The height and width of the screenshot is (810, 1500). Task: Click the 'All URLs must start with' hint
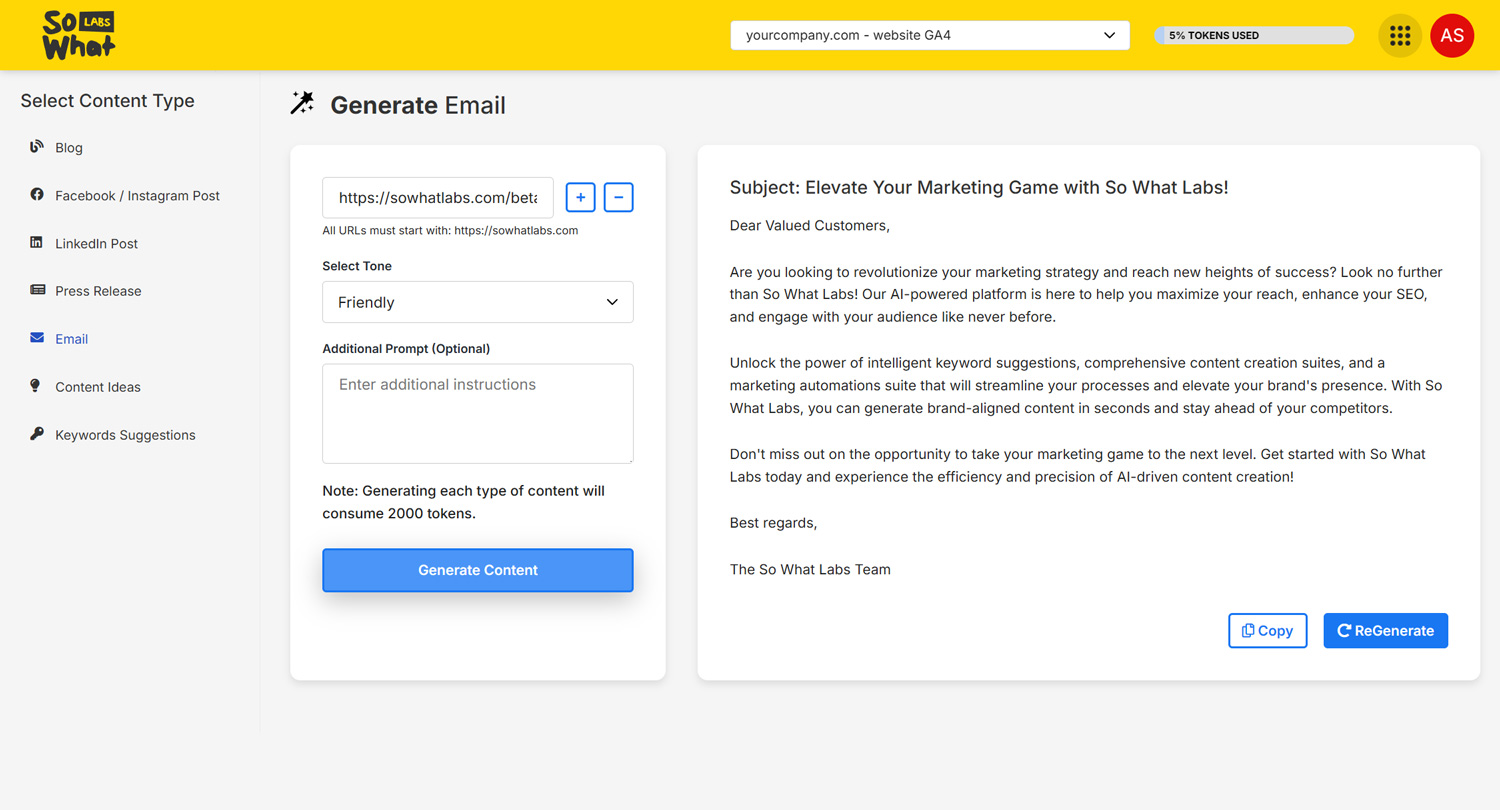click(x=450, y=230)
